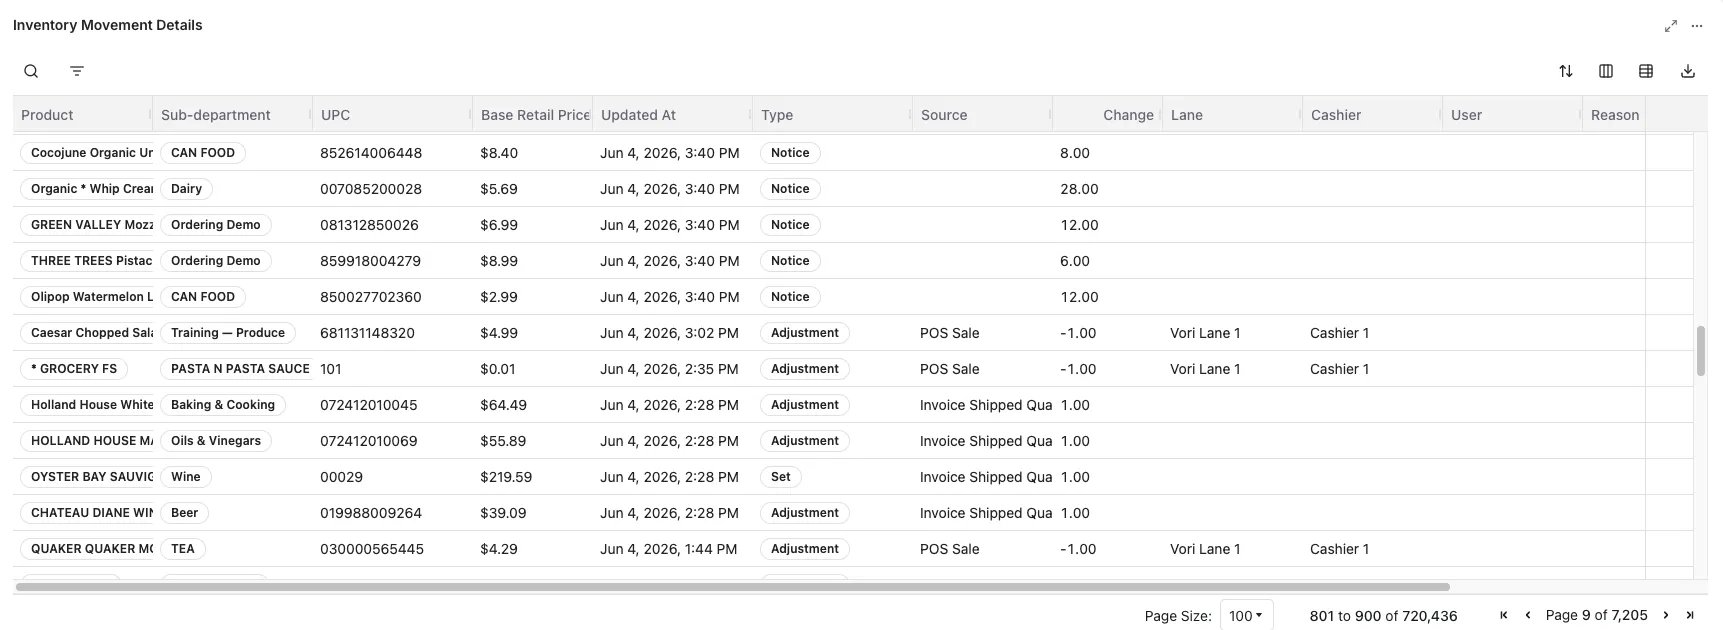Click Jun 4, 2026, 1:44 PM timestamp
The height and width of the screenshot is (630, 1723).
[669, 549]
